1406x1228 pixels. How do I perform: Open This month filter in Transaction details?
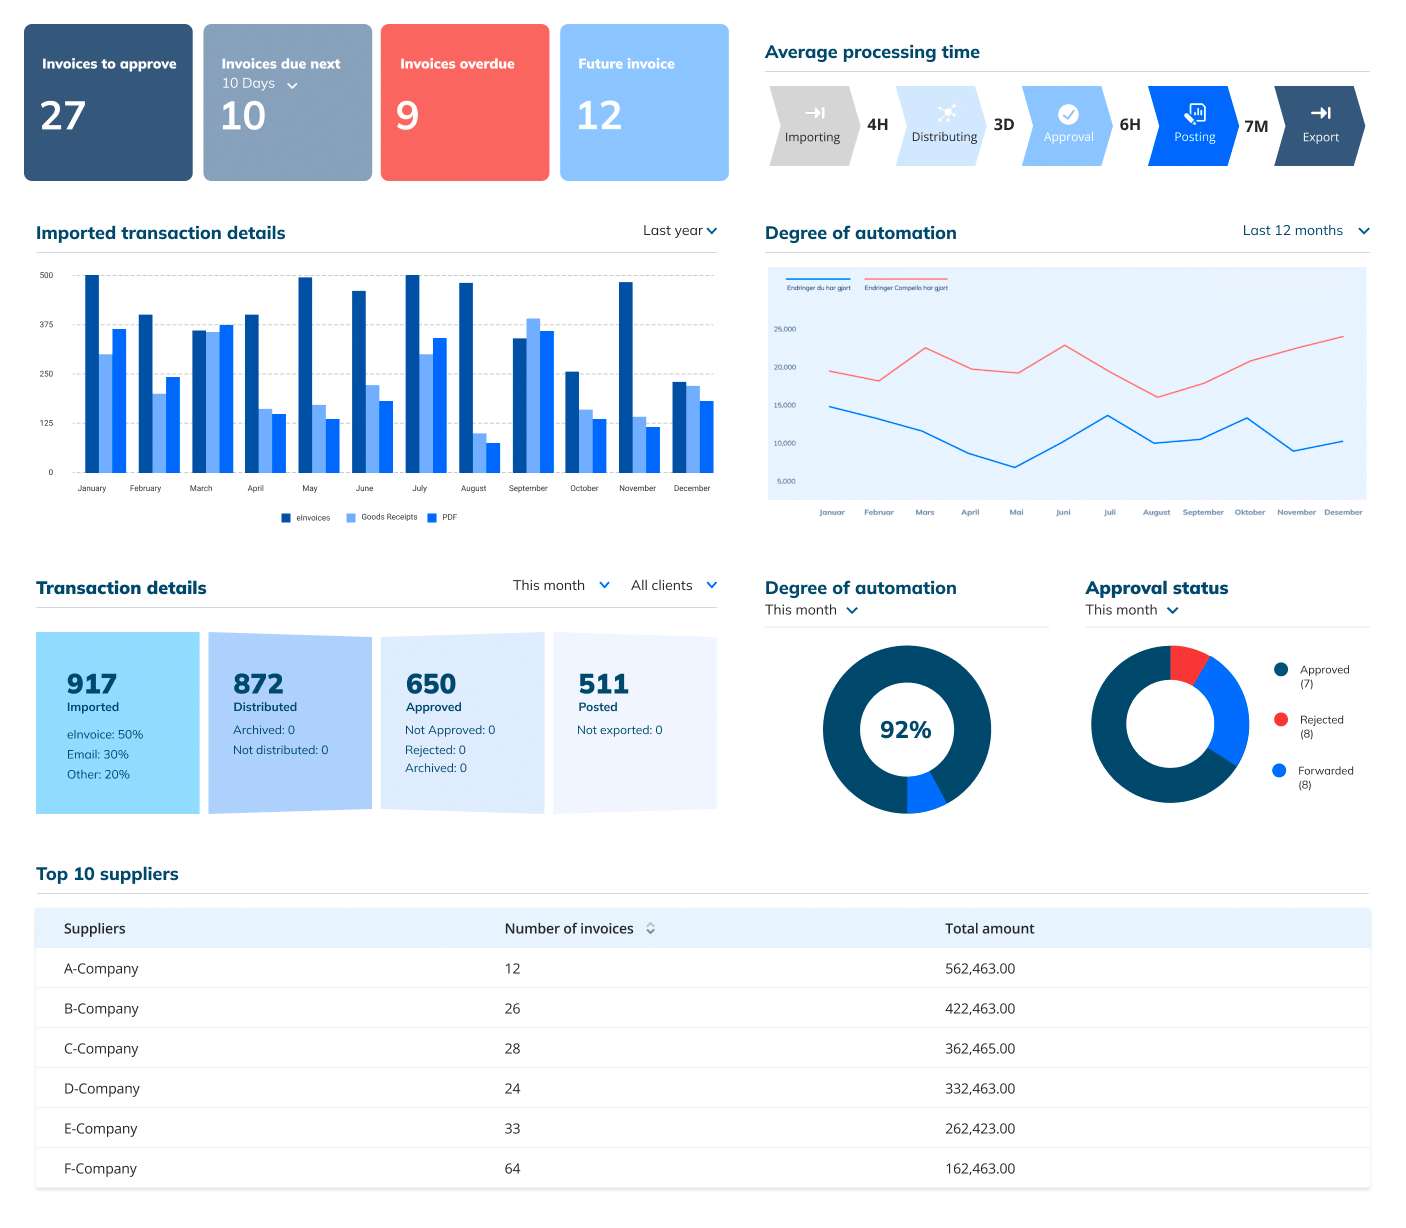560,585
